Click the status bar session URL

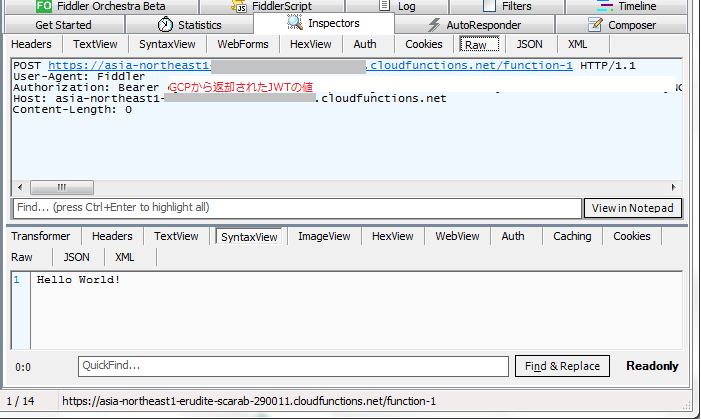(x=249, y=401)
